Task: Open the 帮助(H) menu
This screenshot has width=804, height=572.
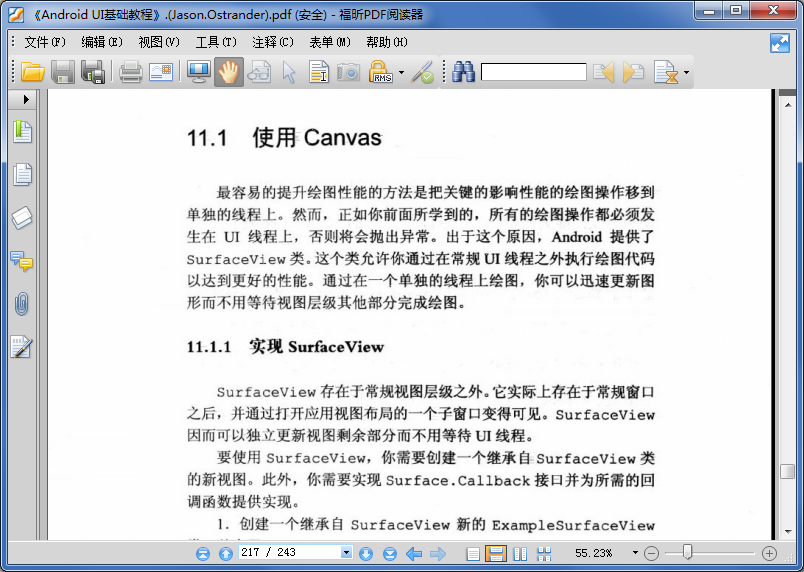Action: 387,42
